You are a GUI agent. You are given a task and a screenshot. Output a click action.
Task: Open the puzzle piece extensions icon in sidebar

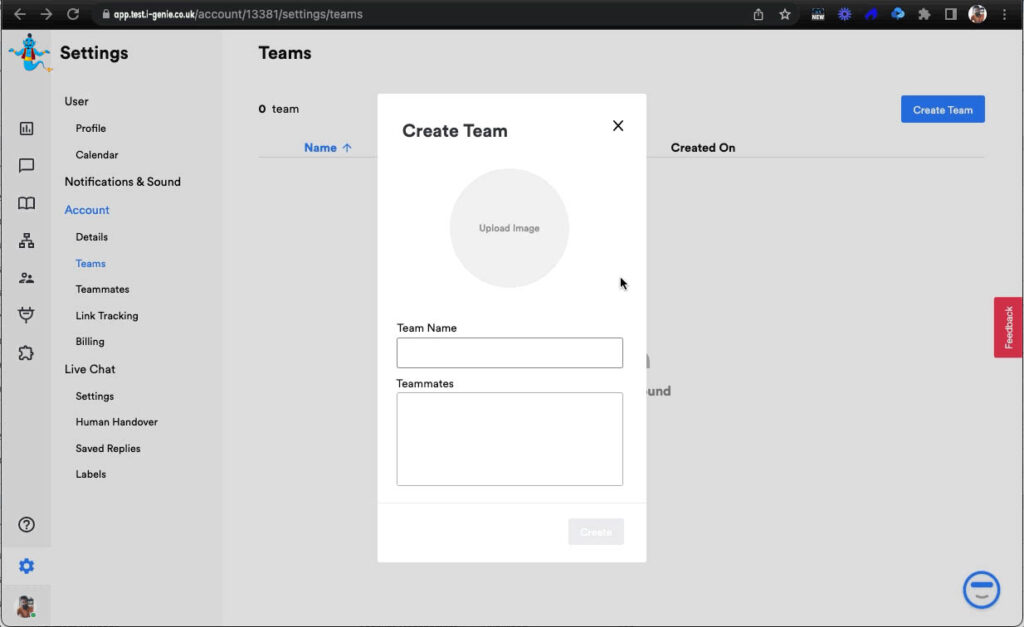point(27,353)
